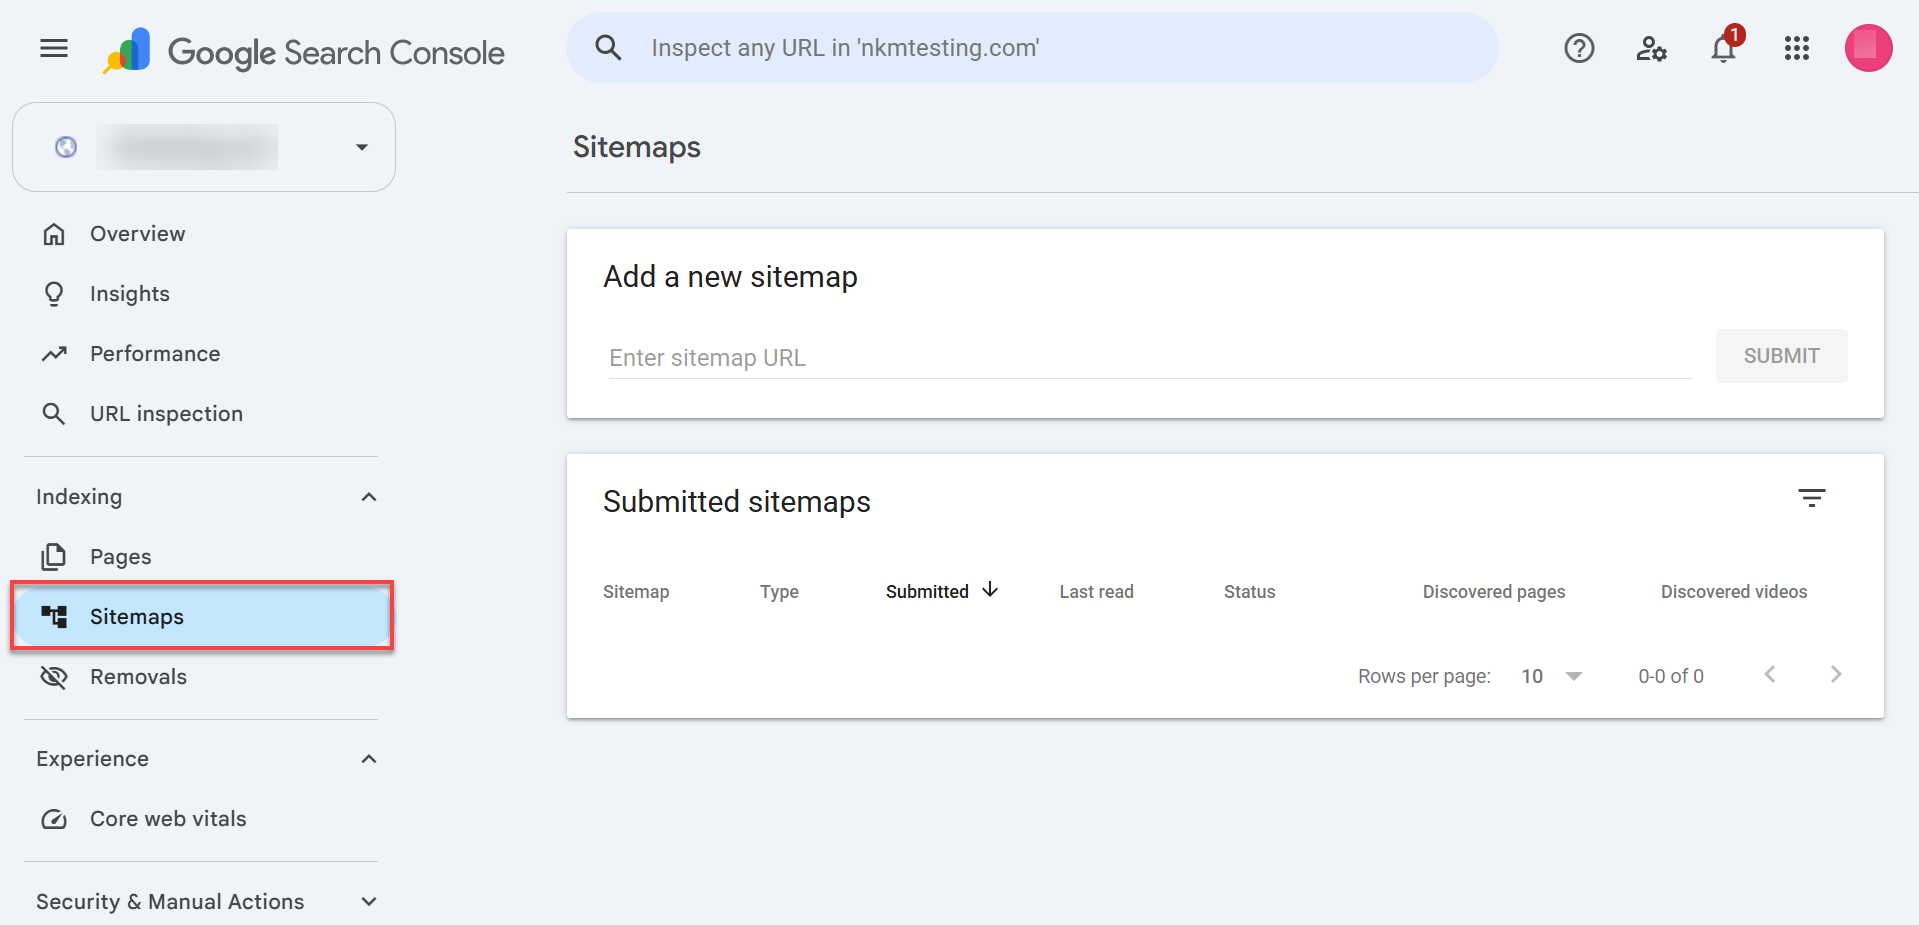
Task: Click the SUBMIT sitemap button
Action: [1781, 356]
